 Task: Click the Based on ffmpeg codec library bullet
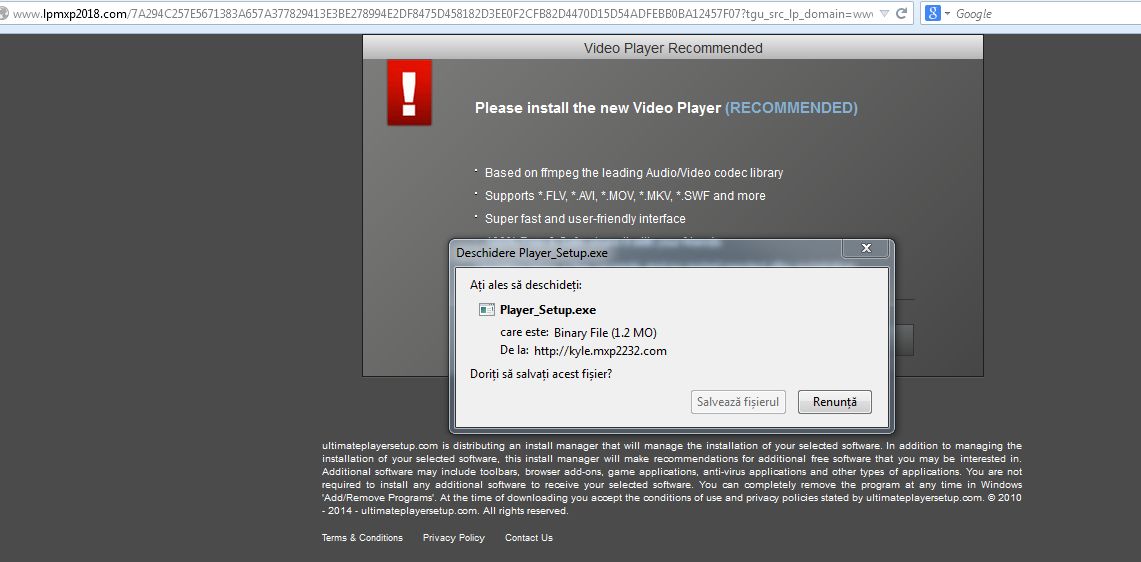click(x=634, y=173)
